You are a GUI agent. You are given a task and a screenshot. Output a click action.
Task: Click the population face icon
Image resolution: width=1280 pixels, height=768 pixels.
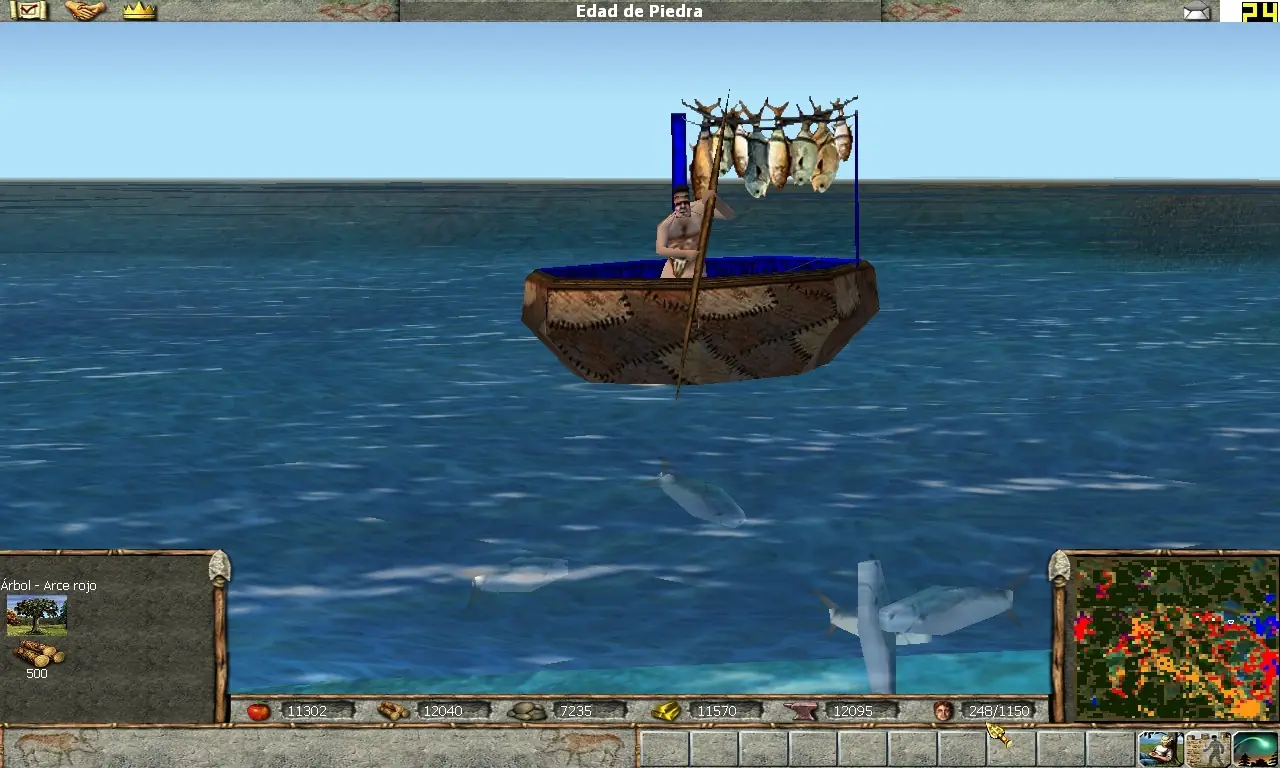pos(942,711)
